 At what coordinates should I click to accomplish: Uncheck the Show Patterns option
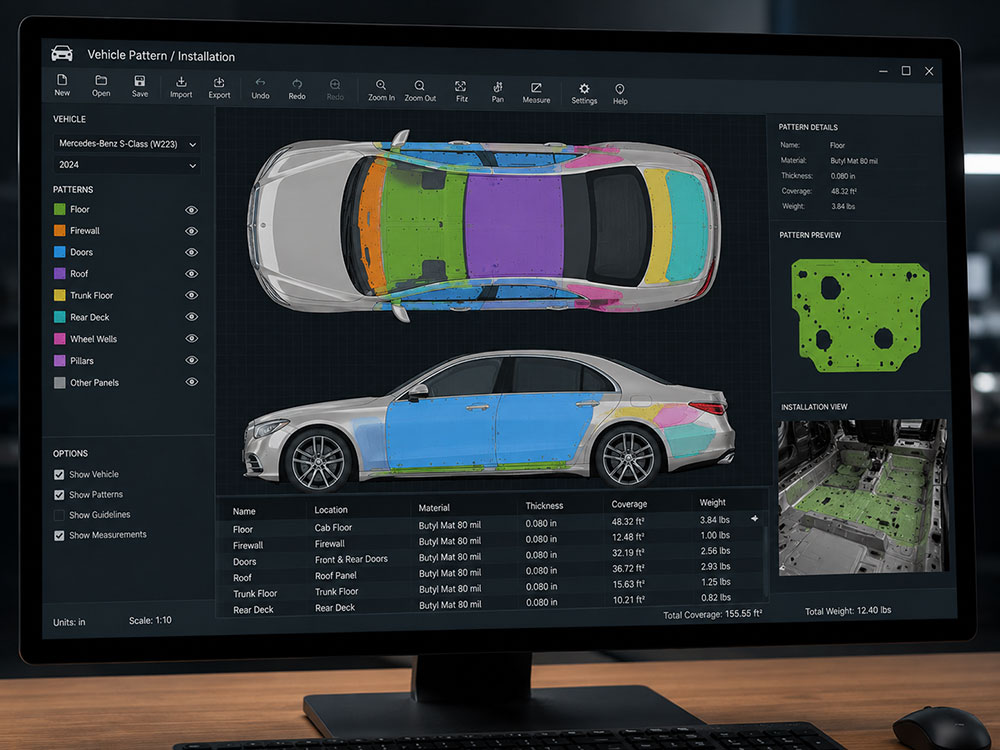59,495
